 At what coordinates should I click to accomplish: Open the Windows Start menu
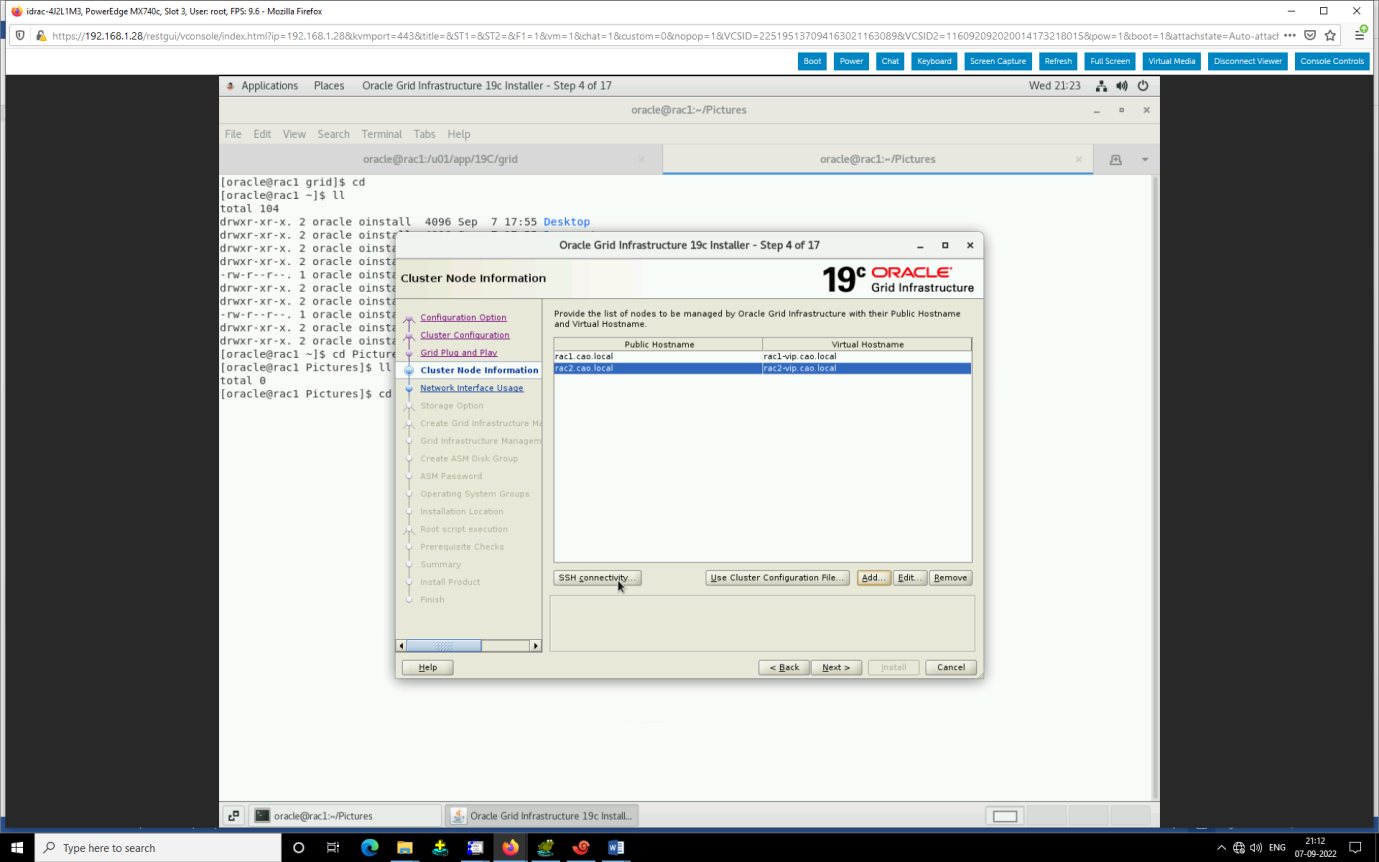pyautogui.click(x=17, y=848)
